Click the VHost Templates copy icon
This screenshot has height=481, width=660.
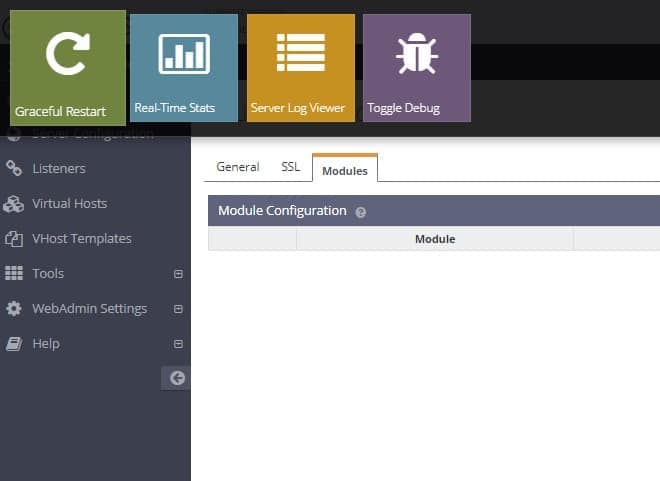click(14, 239)
